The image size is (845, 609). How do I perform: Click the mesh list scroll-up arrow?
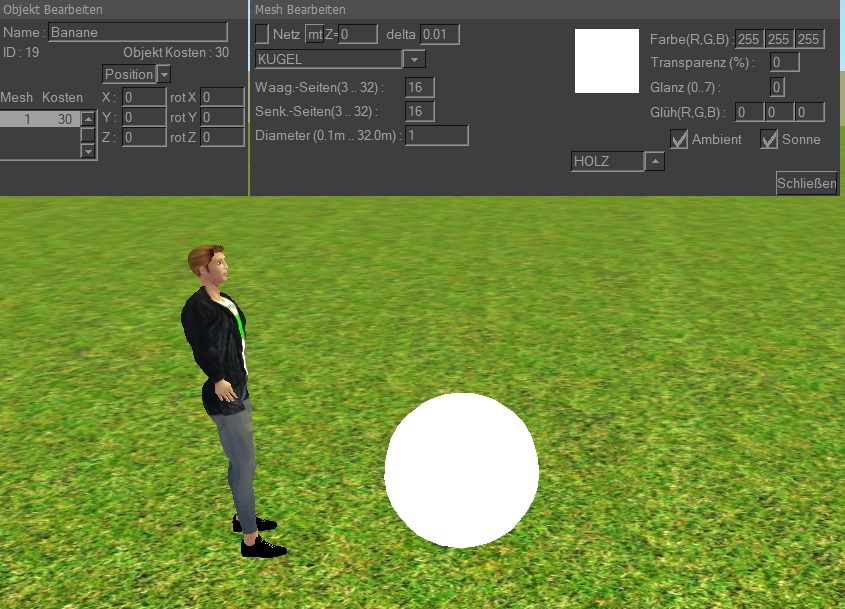click(x=88, y=119)
